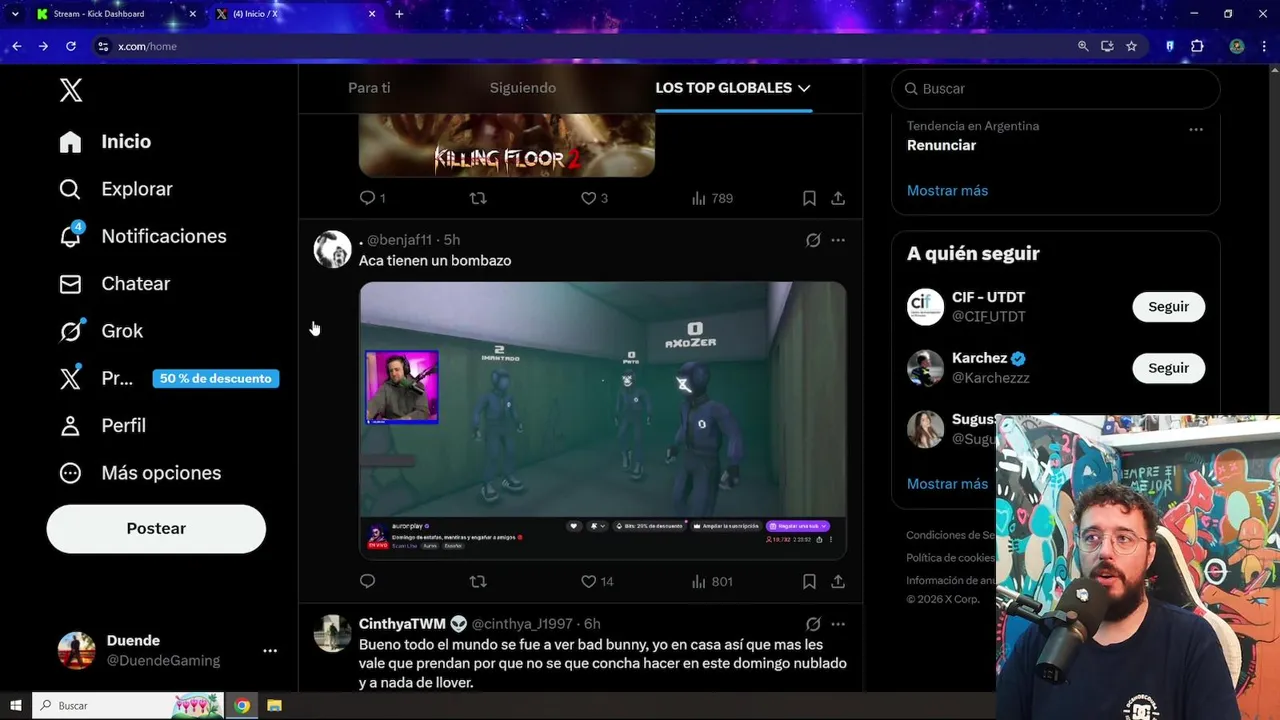Open CinthyaTWM avatar

[x=333, y=633]
